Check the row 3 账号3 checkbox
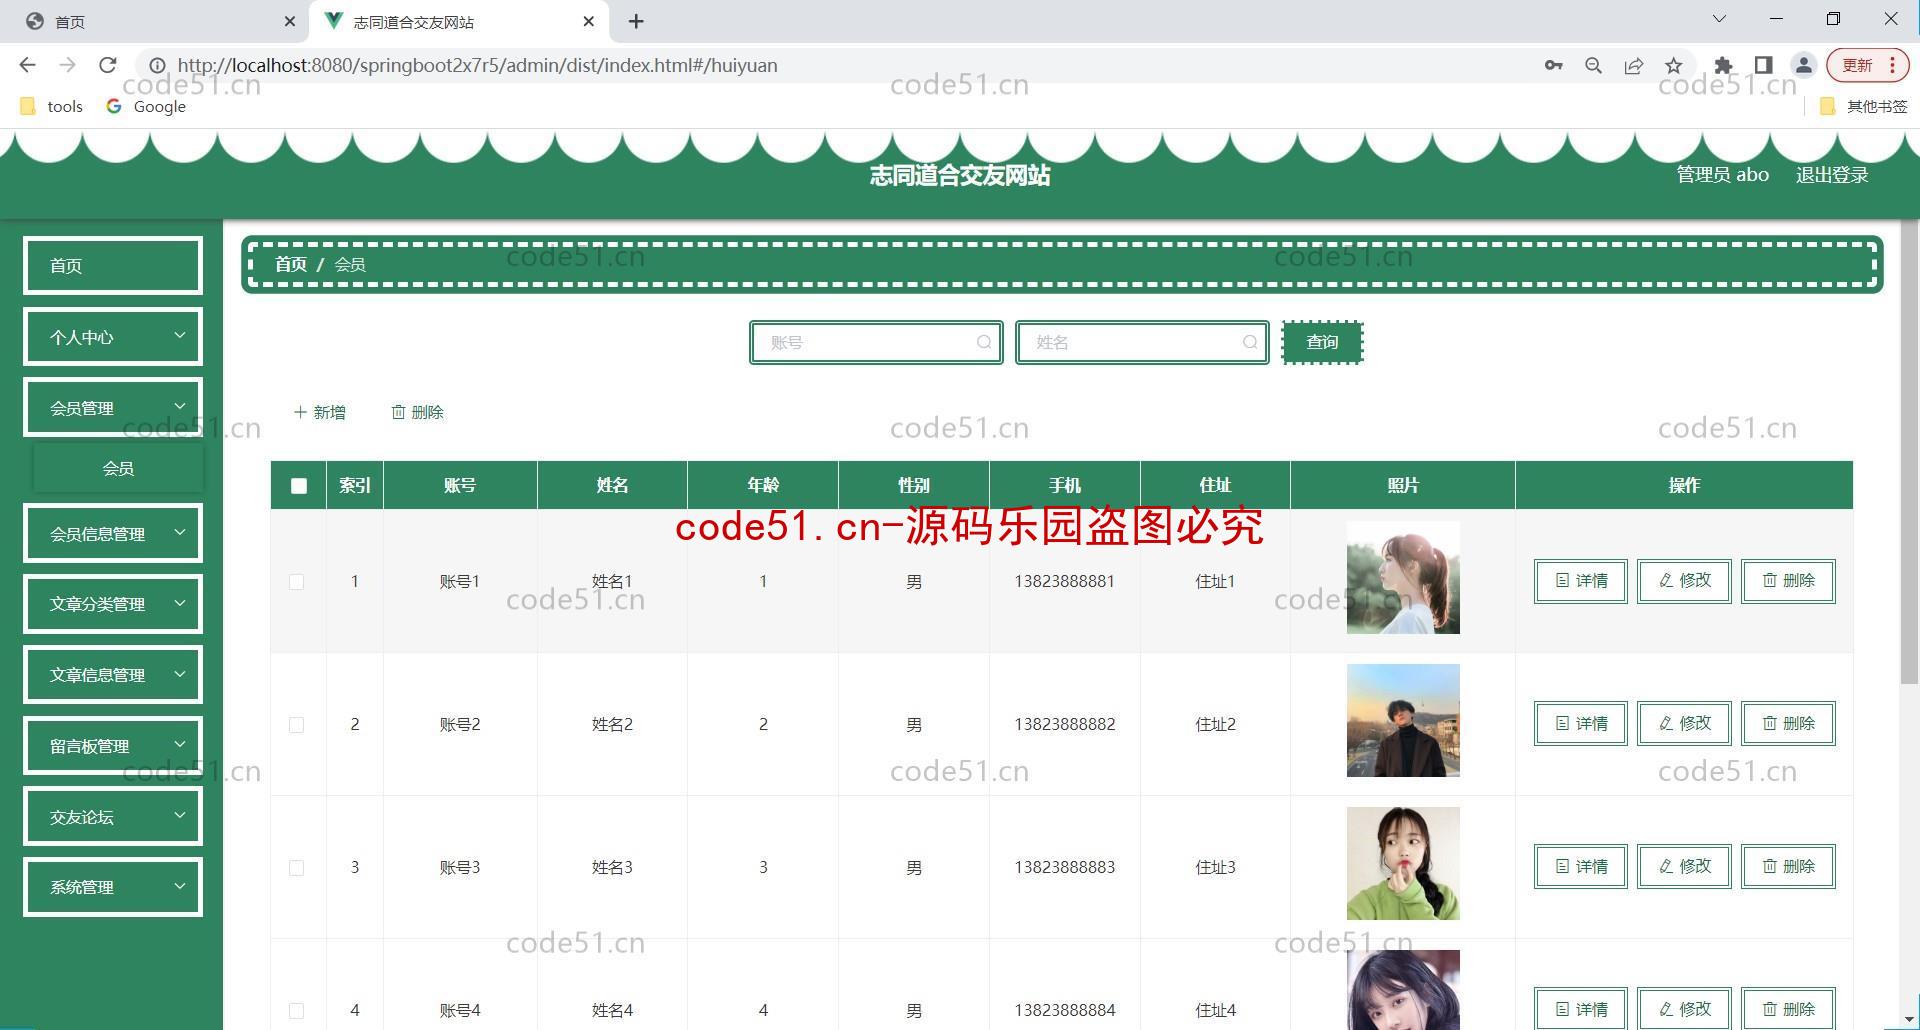The image size is (1920, 1030). coord(296,868)
